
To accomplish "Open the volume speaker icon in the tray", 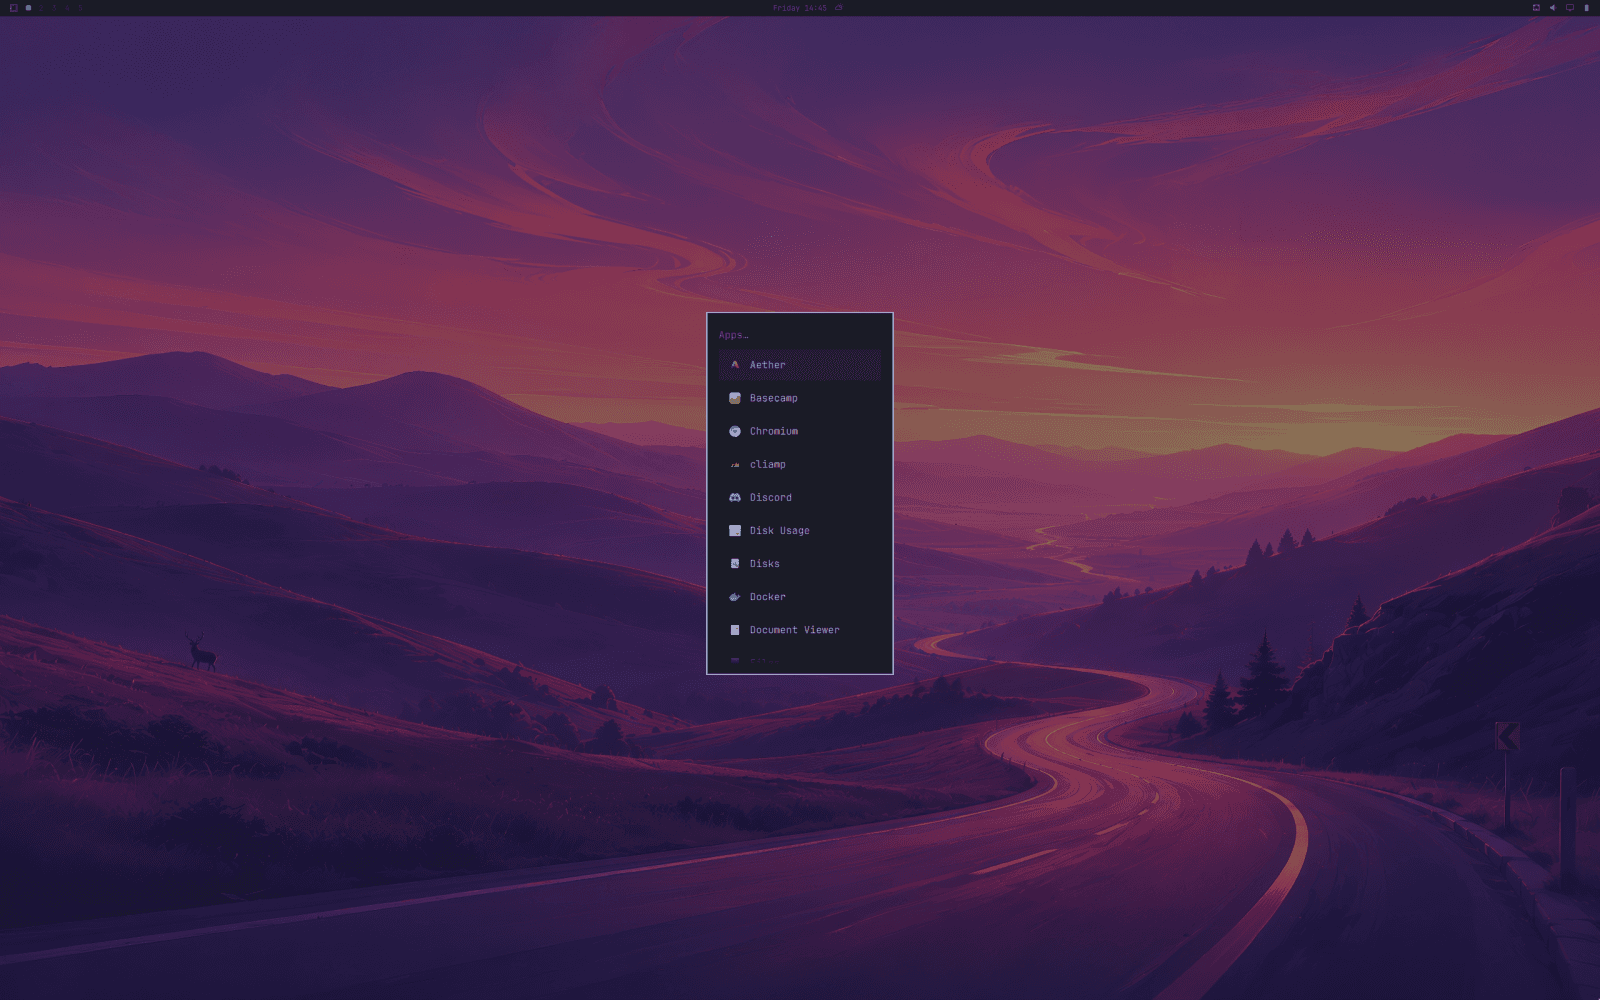I will (x=1553, y=8).
